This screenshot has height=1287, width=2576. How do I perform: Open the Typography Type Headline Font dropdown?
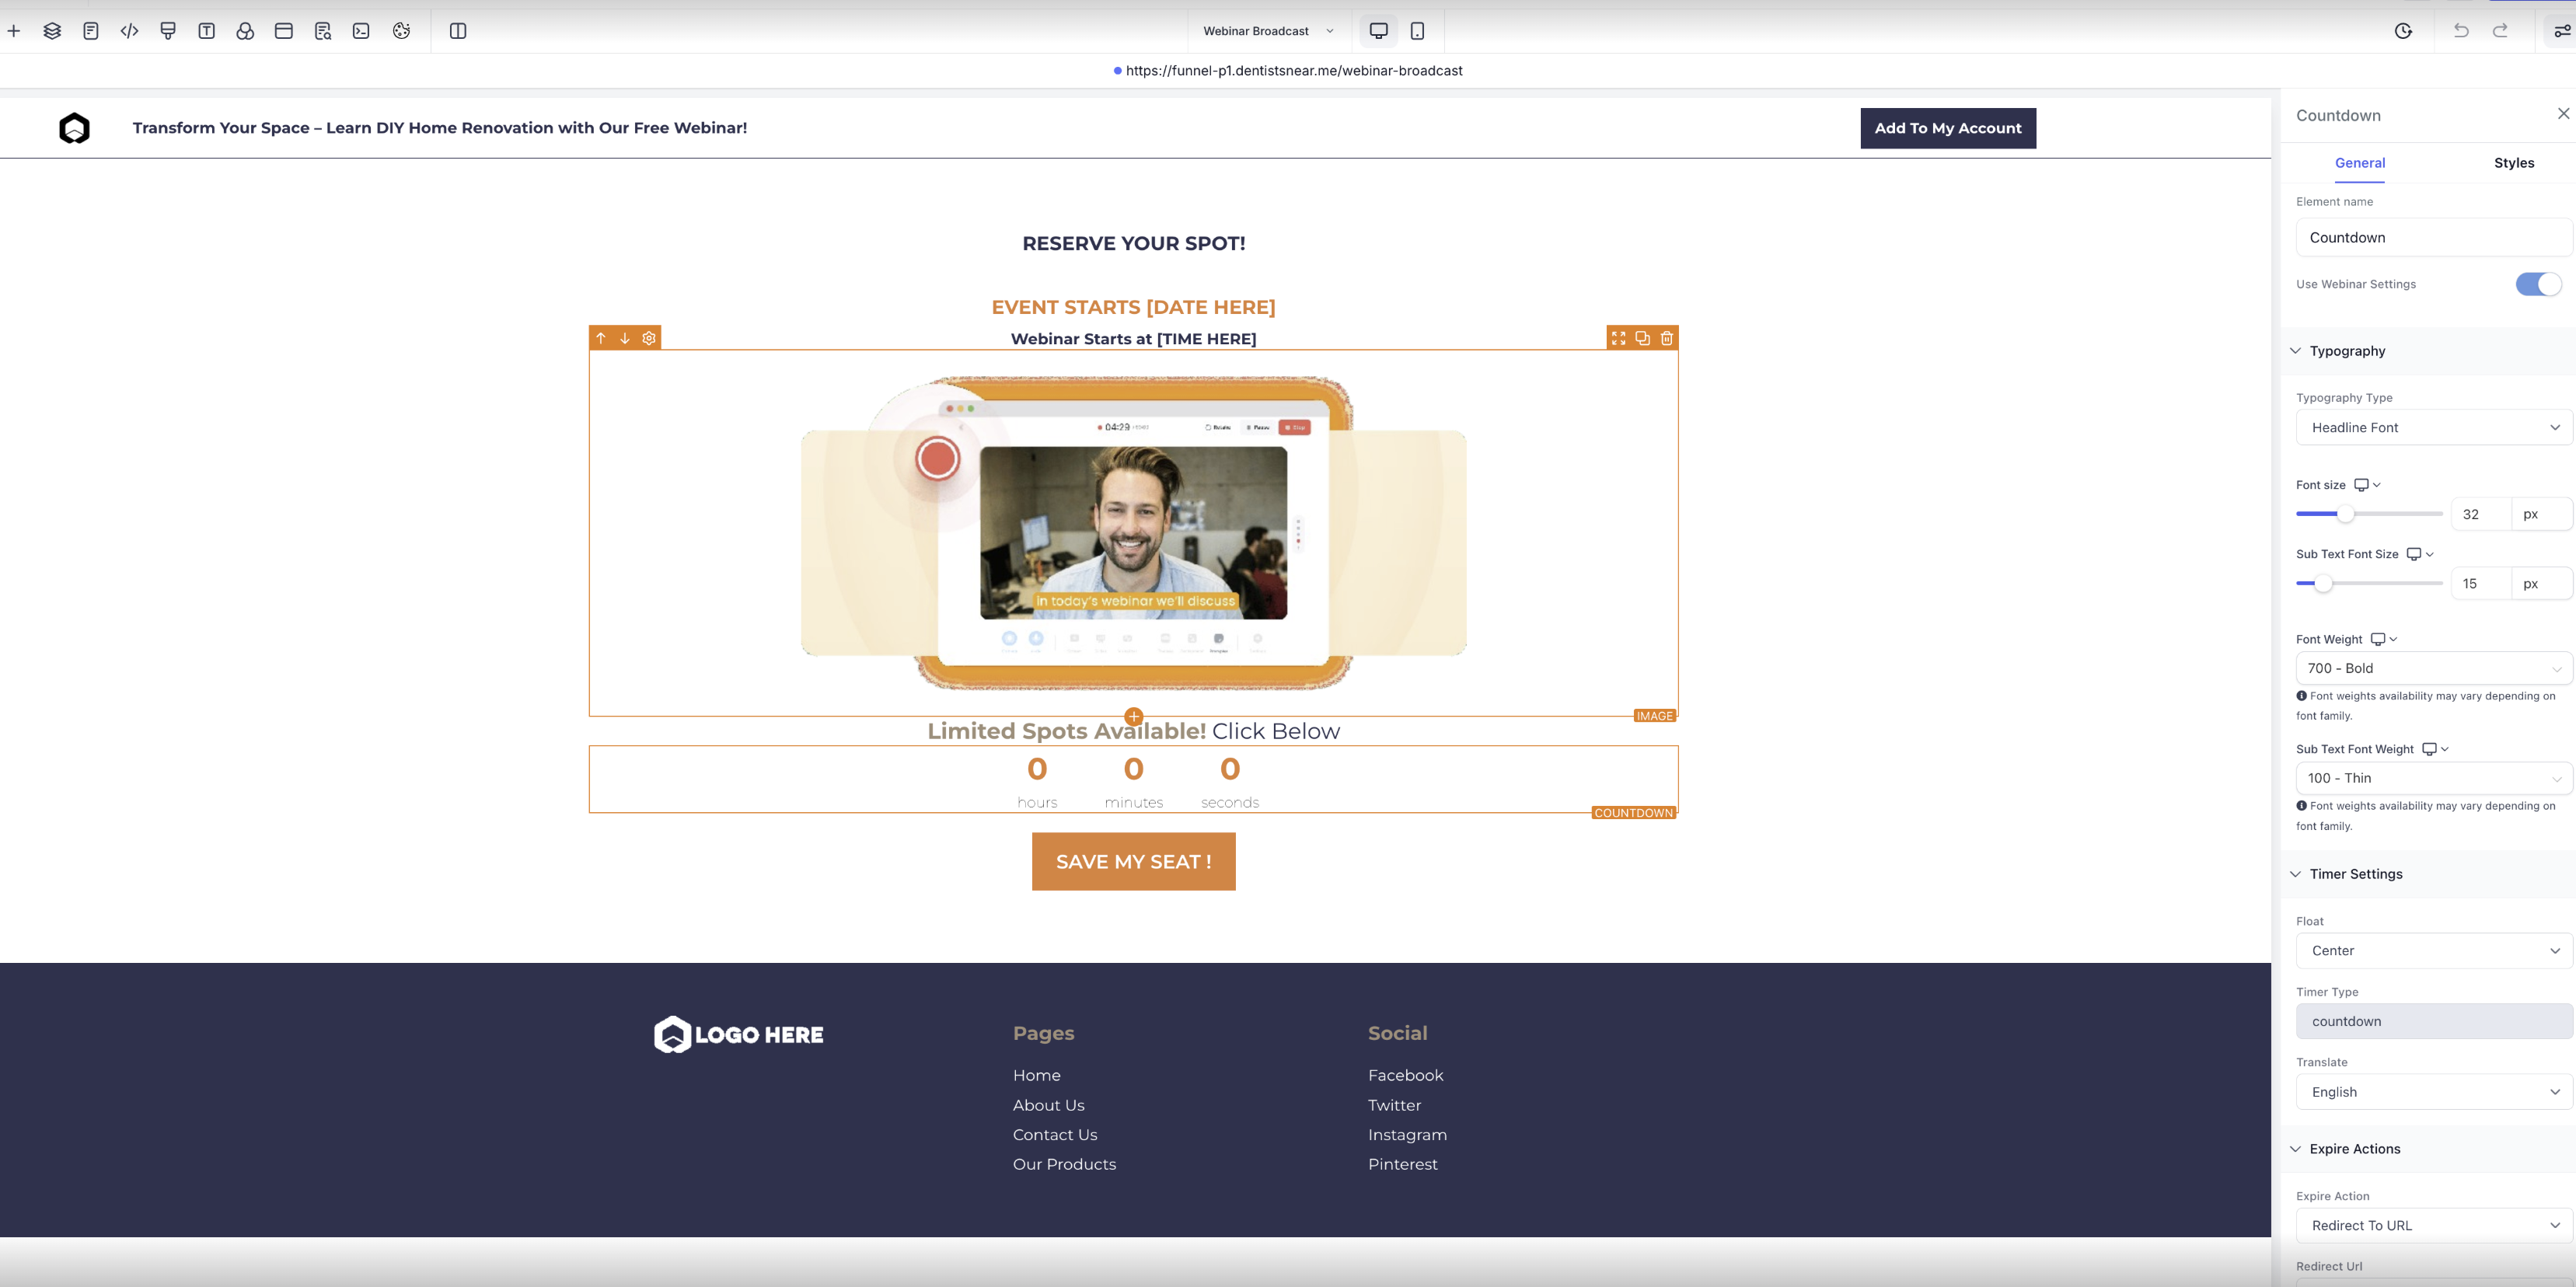point(2434,427)
